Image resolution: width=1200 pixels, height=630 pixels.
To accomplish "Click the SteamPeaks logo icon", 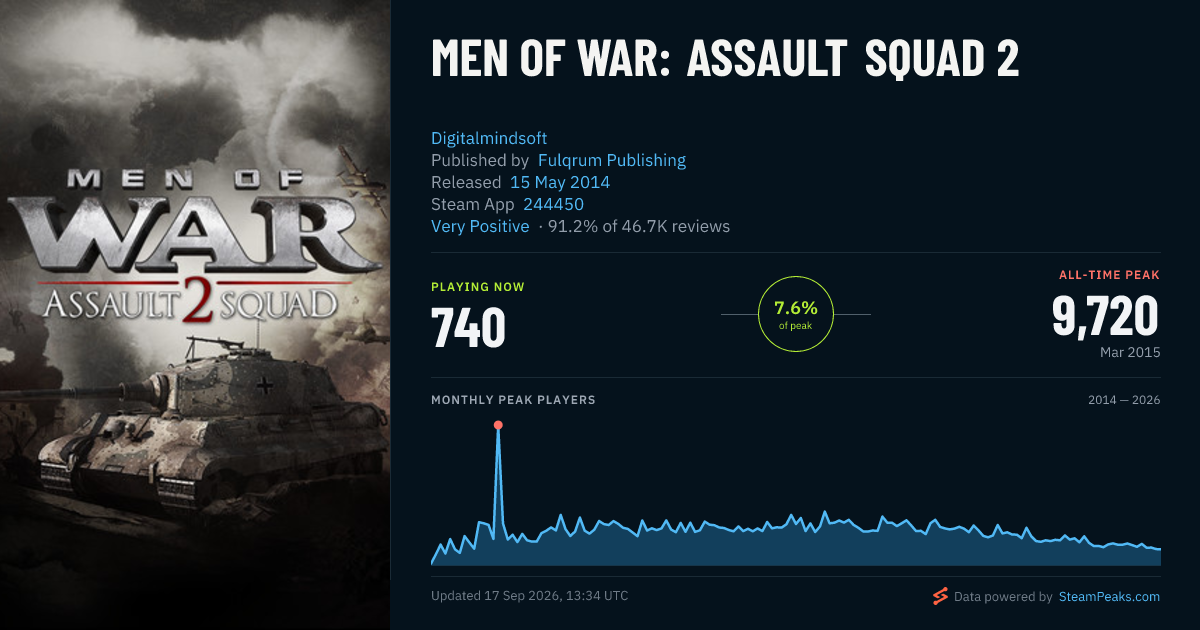I will 940,596.
